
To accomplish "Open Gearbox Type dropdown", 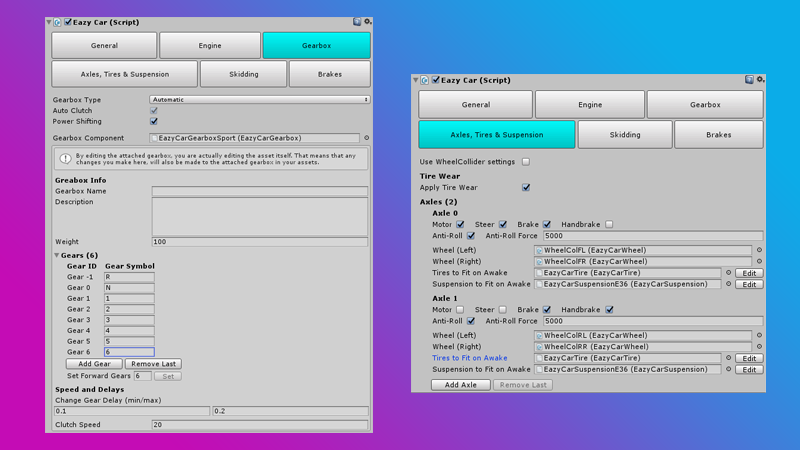I will [x=260, y=99].
